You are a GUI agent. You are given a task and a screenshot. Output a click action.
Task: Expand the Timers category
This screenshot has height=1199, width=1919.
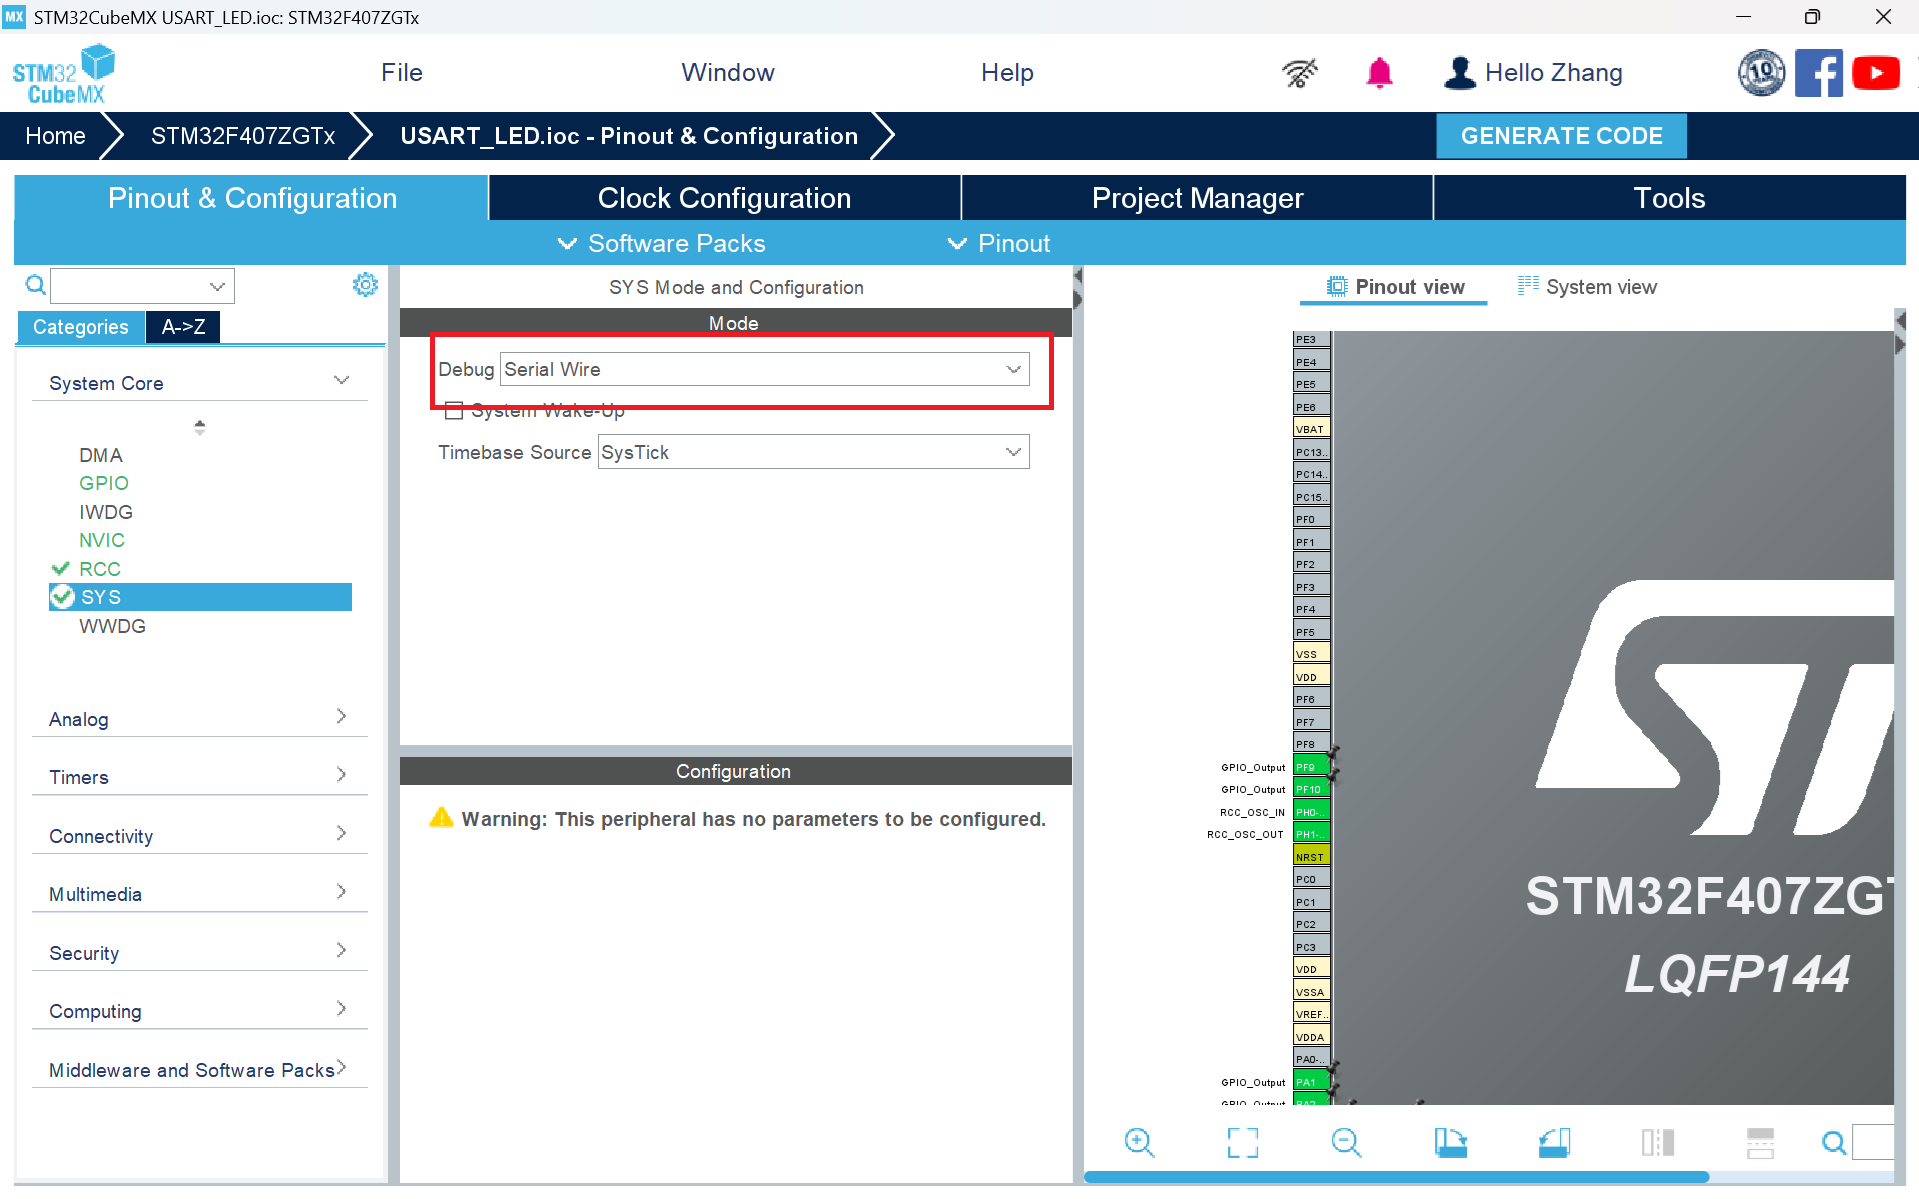tap(199, 777)
